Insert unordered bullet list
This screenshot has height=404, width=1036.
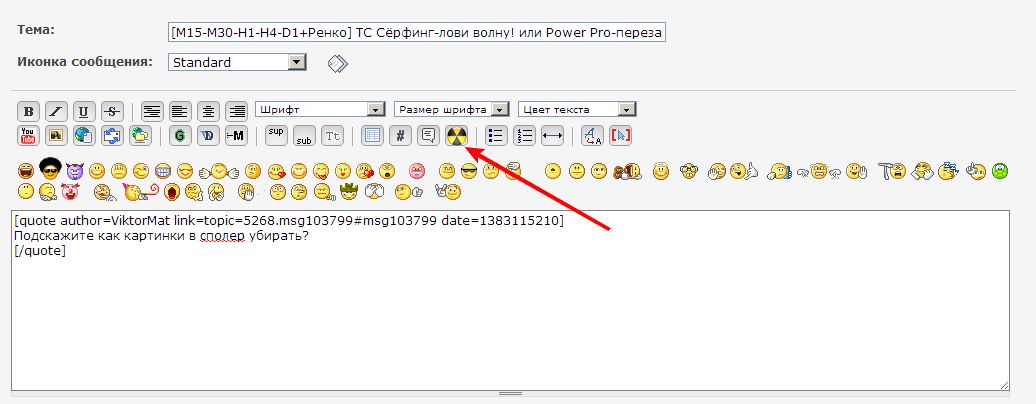pyautogui.click(x=496, y=136)
